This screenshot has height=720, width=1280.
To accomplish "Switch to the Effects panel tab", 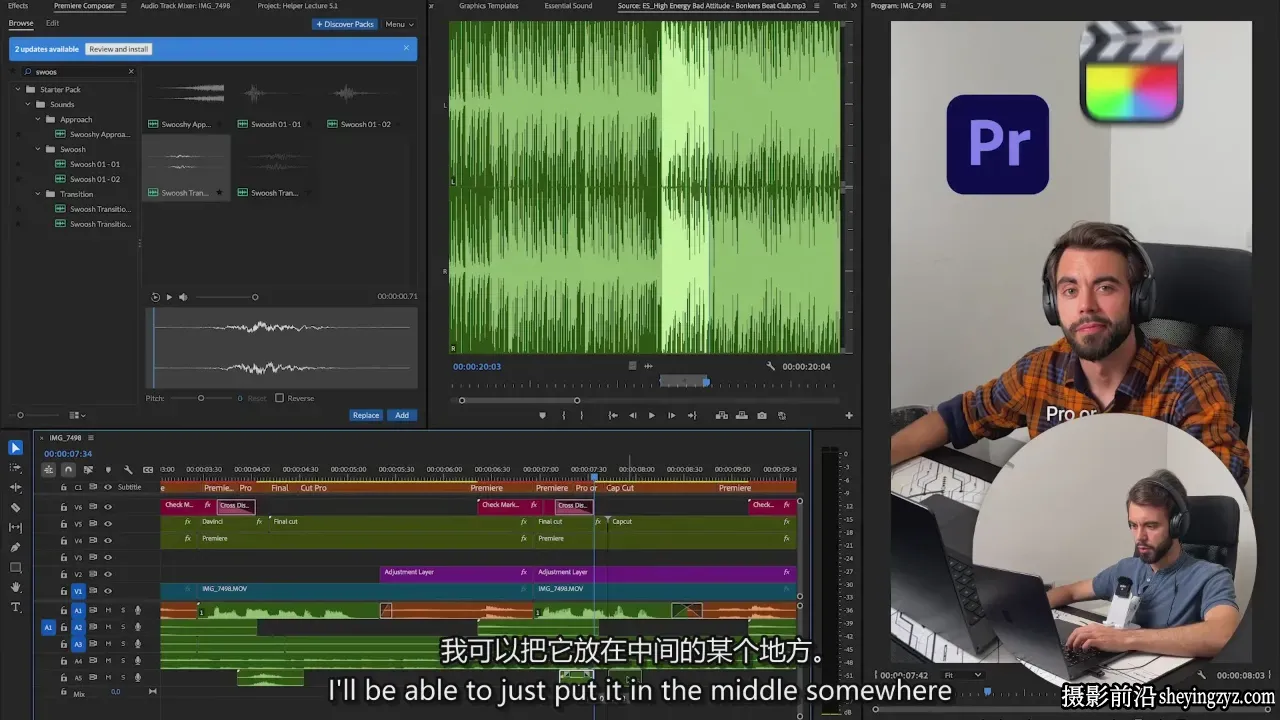I will 18,6.
